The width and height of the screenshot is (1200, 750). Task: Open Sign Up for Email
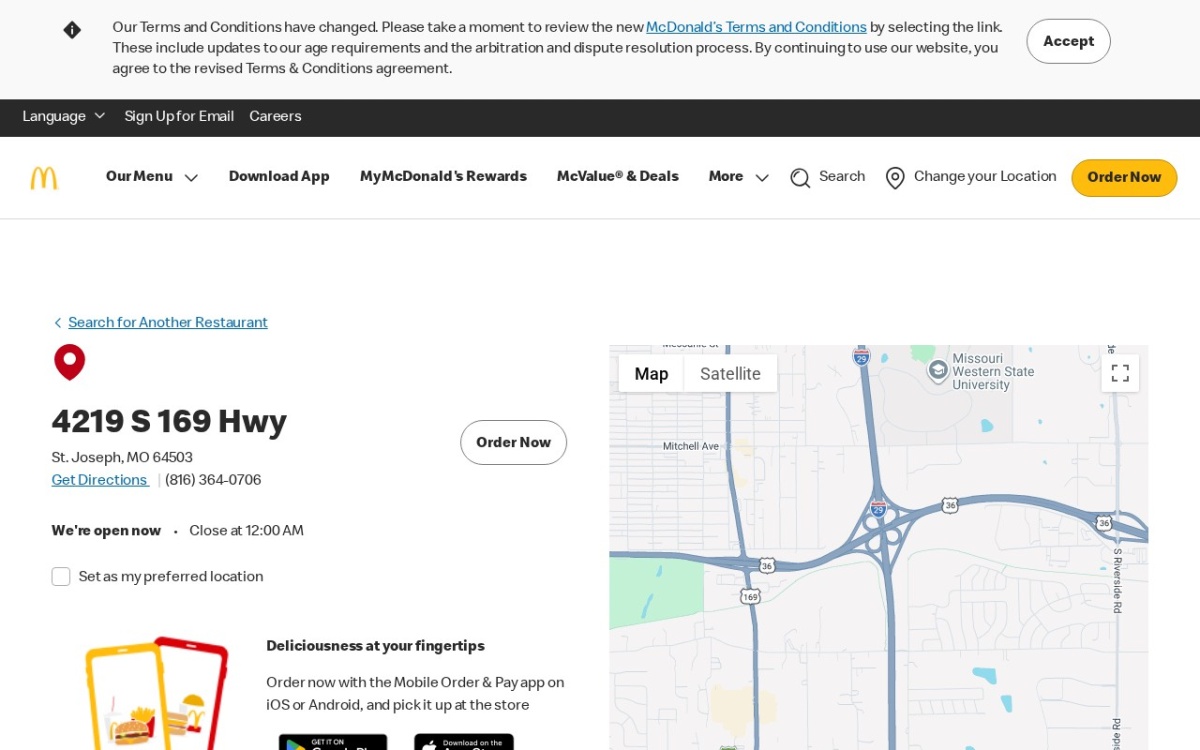pyautogui.click(x=179, y=117)
